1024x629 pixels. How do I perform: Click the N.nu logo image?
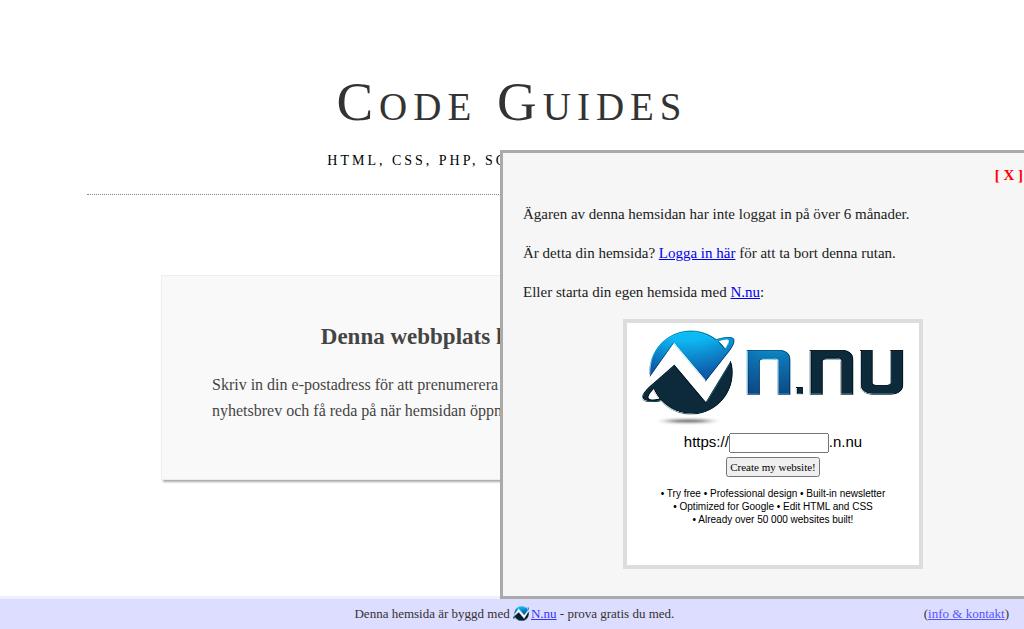click(x=773, y=376)
